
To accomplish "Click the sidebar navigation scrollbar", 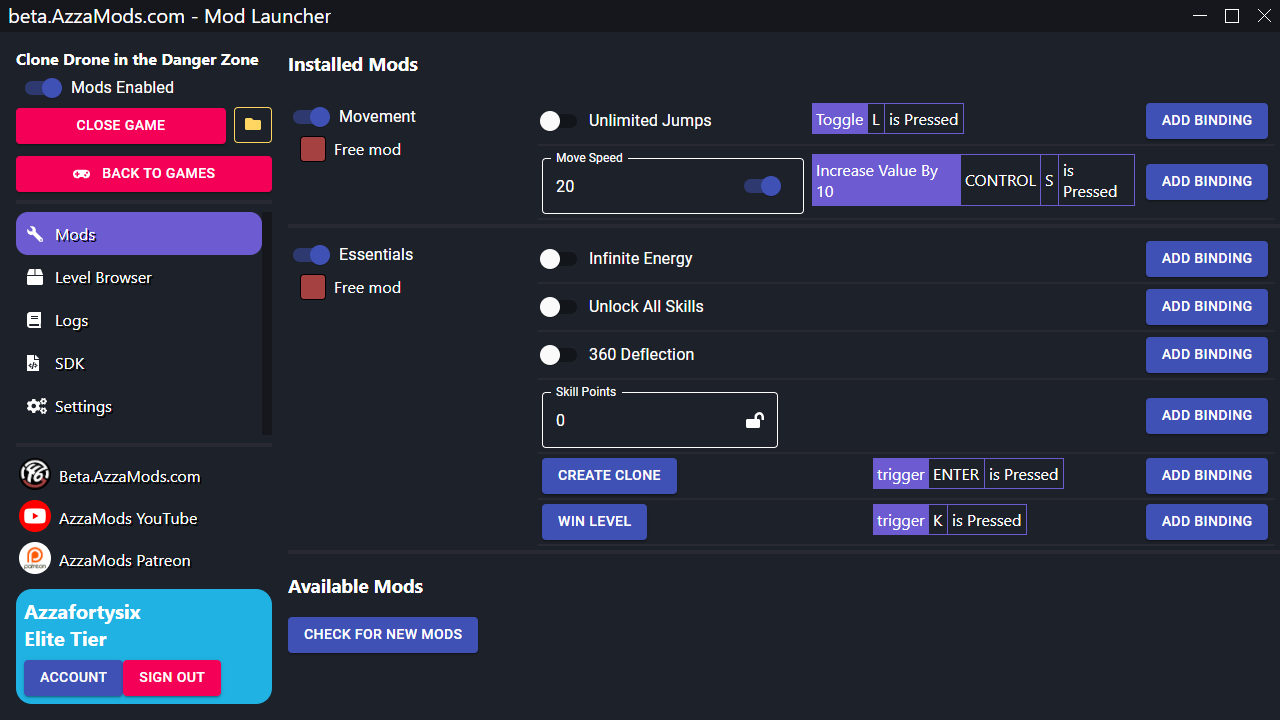I will pos(267,323).
